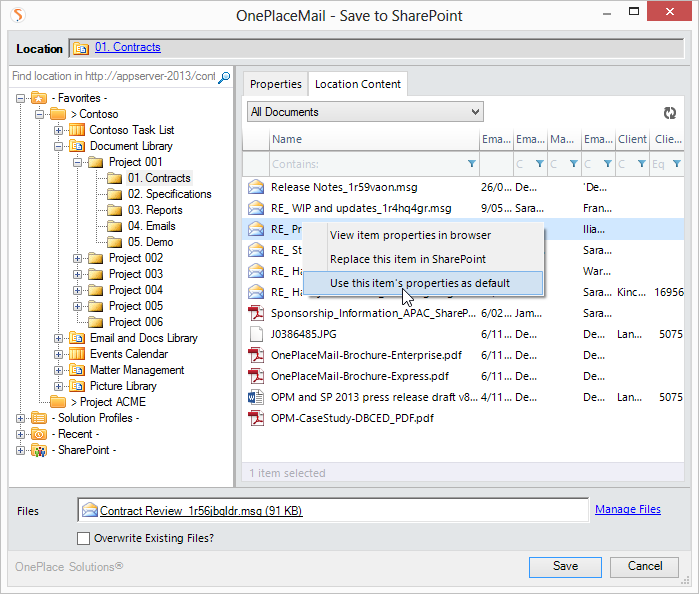Expand the Project 002 folder node

coord(78,258)
